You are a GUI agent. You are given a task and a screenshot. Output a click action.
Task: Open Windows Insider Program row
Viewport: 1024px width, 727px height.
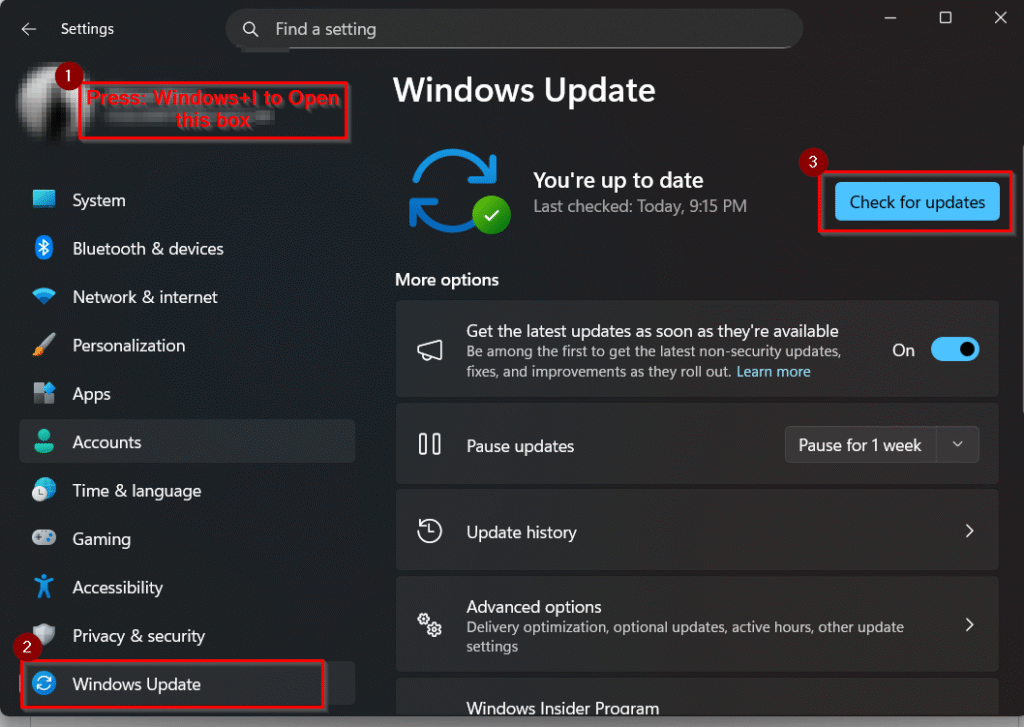(x=697, y=696)
